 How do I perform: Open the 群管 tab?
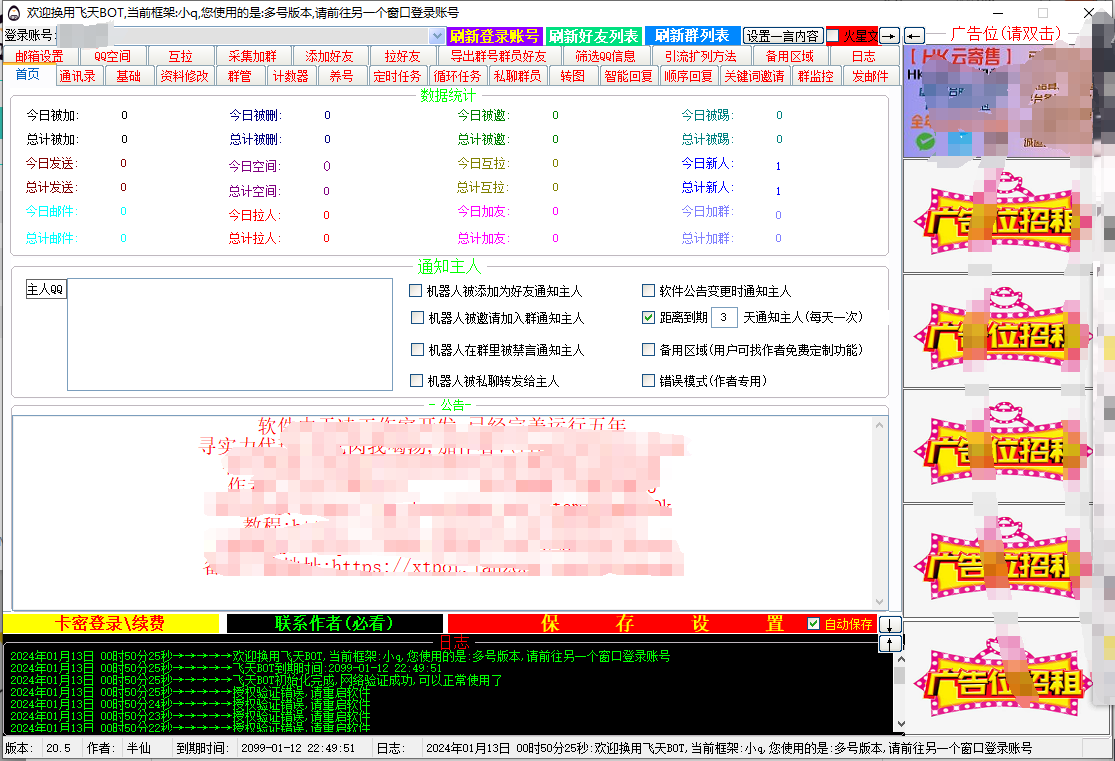[x=240, y=76]
